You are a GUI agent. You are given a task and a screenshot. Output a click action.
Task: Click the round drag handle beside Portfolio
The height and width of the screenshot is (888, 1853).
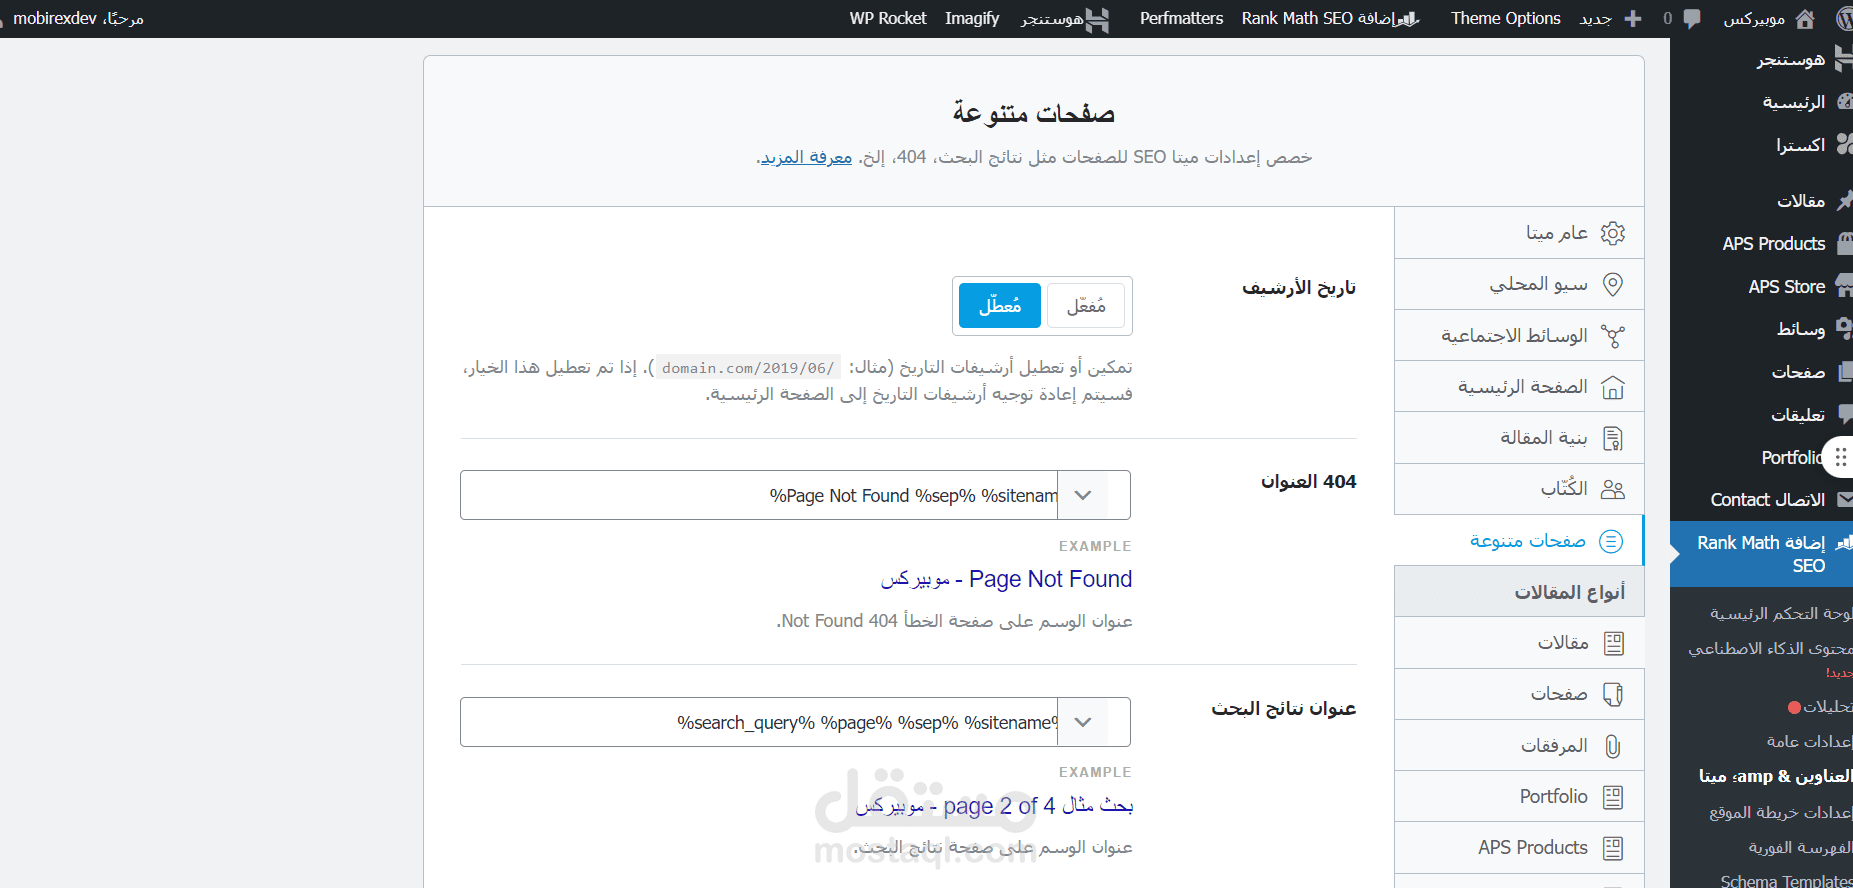coord(1839,457)
